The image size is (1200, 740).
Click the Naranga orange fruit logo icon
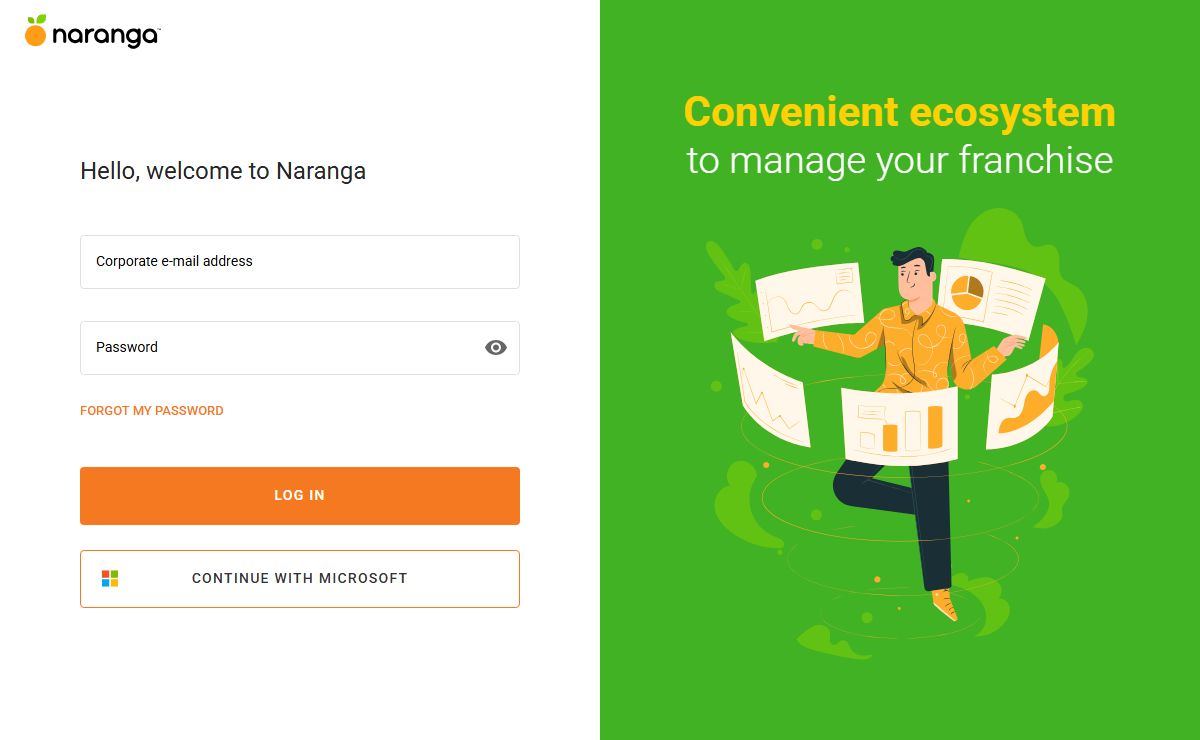click(x=36, y=32)
